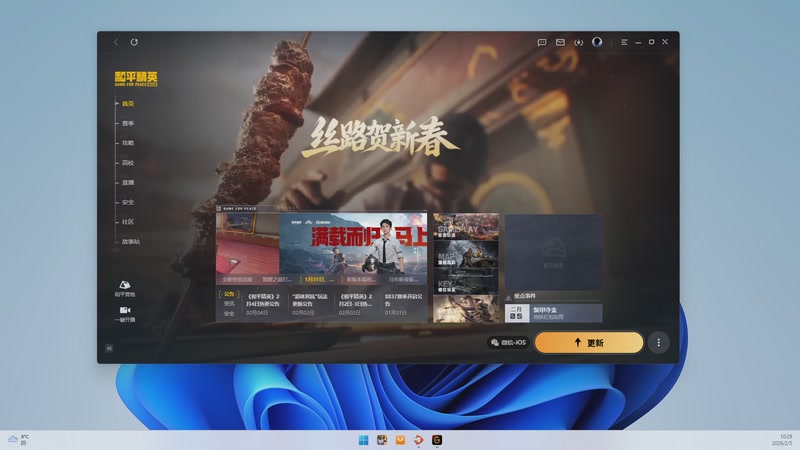
Task: Open the 02月02日 announcement
Action: pyautogui.click(x=356, y=304)
